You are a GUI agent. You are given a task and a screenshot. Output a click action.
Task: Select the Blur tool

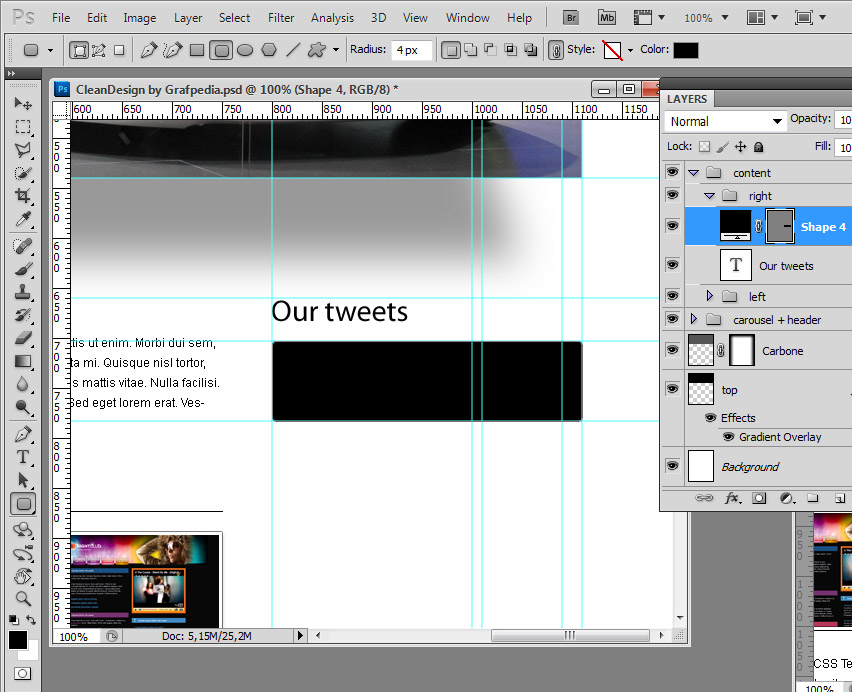click(23, 384)
